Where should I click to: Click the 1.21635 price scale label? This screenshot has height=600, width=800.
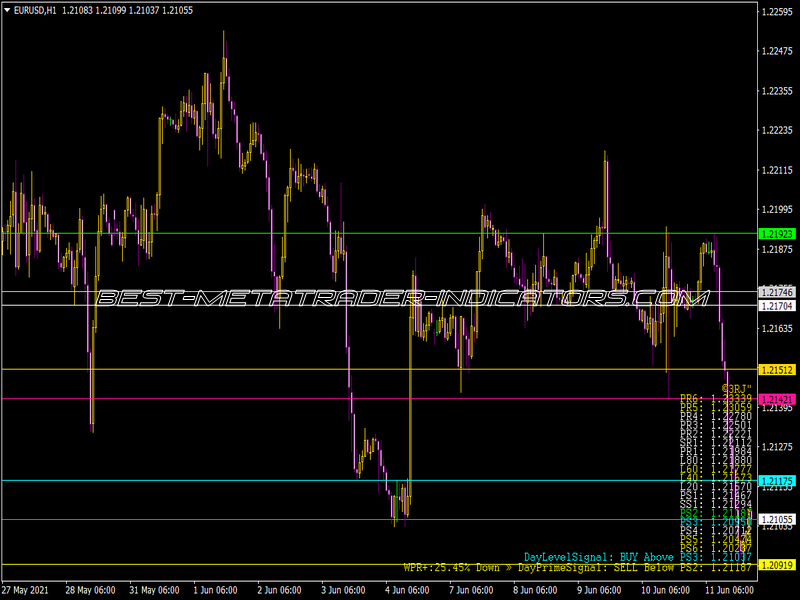tap(777, 328)
